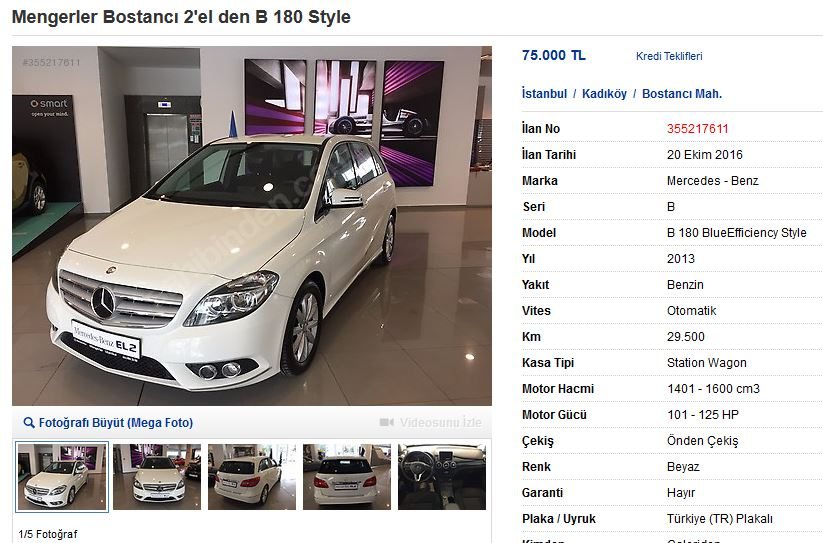Select the İstanbul location link
823x543 pixels.
pyautogui.click(x=544, y=94)
